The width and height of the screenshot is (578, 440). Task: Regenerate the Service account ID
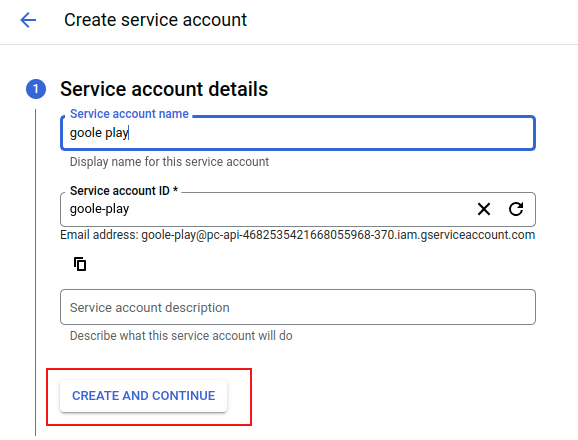tap(516, 209)
